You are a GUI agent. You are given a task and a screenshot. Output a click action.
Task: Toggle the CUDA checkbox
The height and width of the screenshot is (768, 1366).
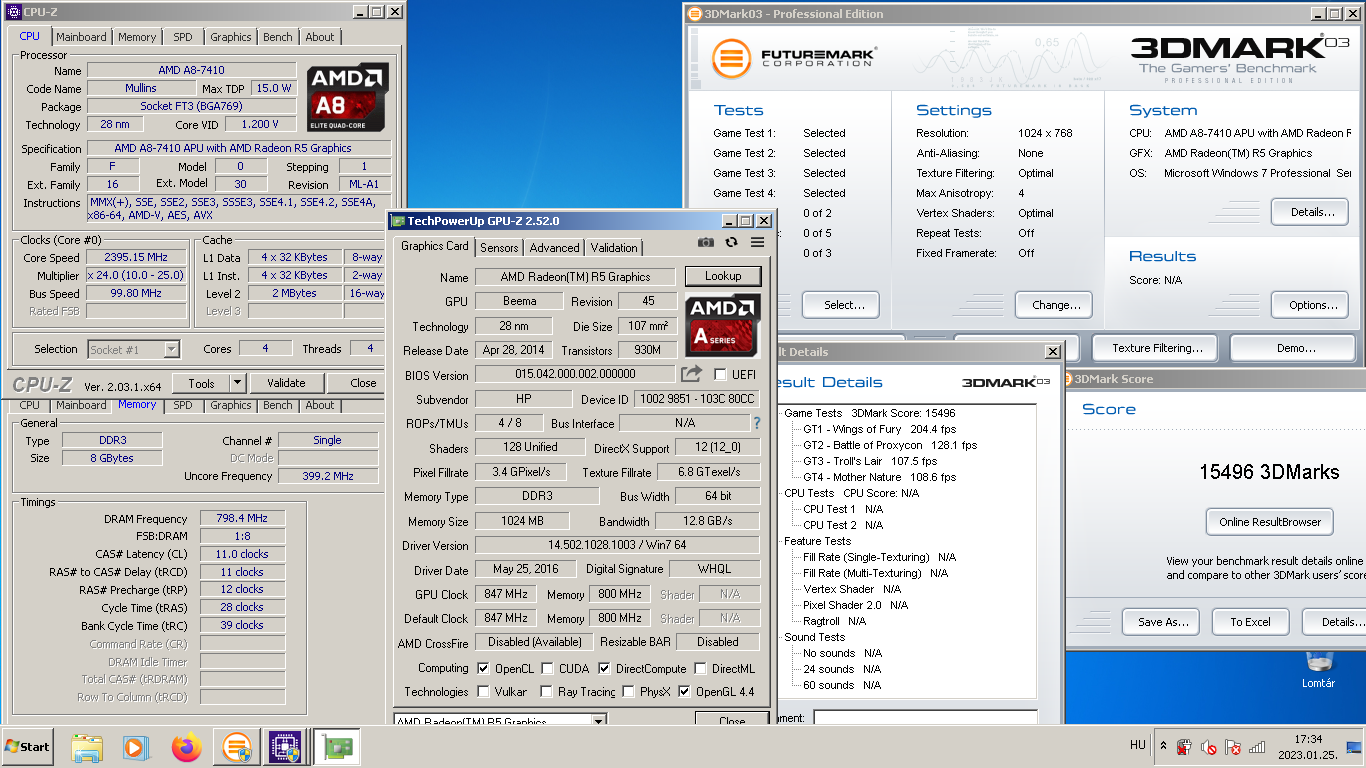(x=548, y=669)
